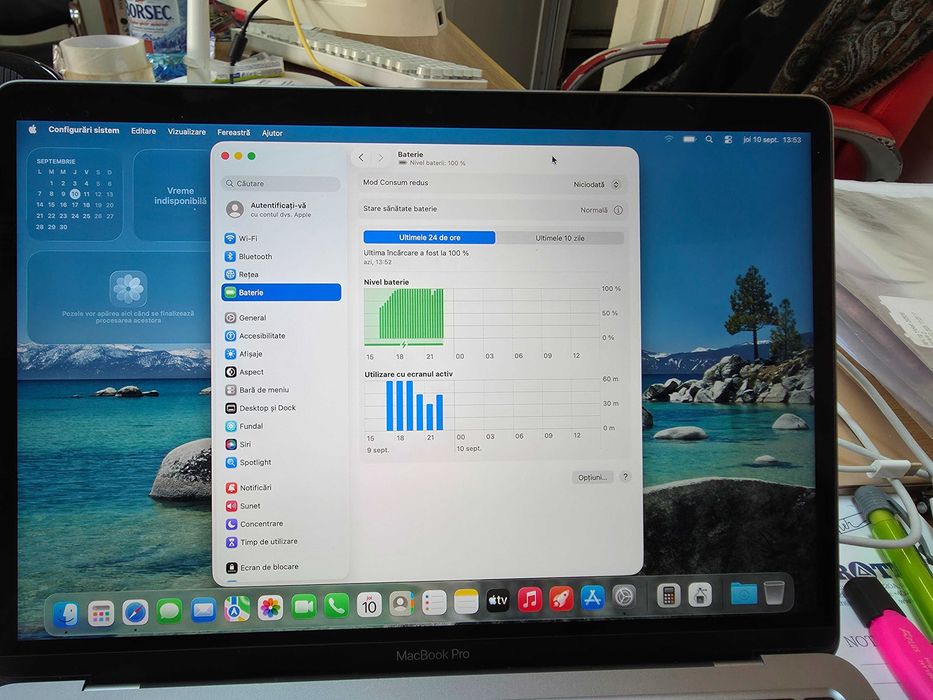Open Maps from the Dock

tap(236, 609)
